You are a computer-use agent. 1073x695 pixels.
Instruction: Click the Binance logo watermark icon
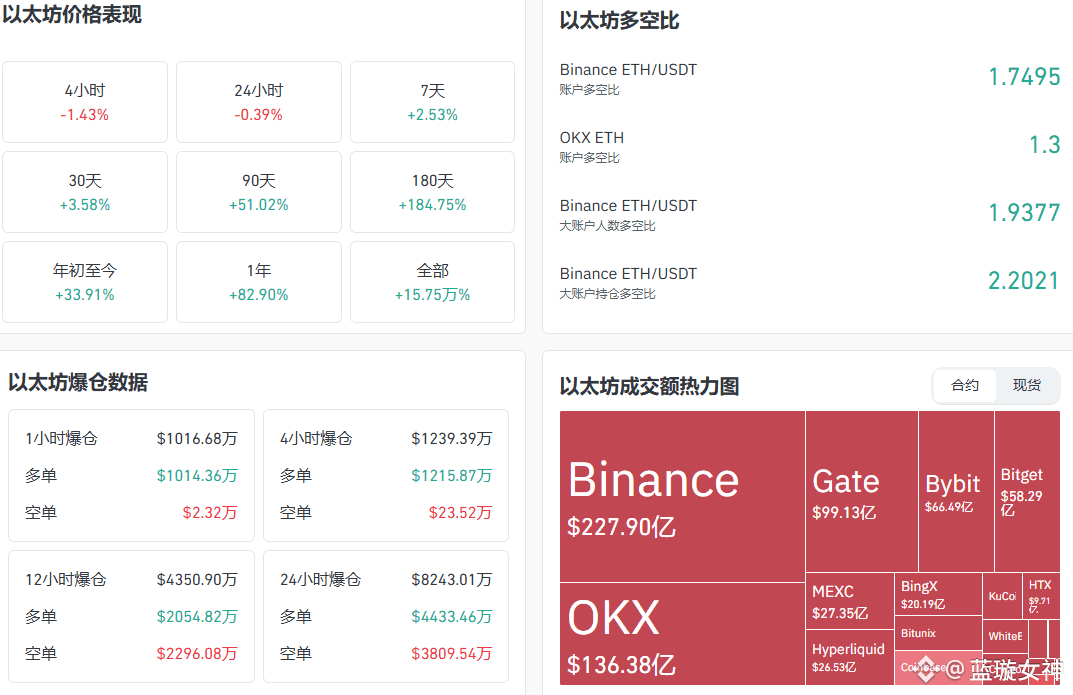[x=927, y=668]
